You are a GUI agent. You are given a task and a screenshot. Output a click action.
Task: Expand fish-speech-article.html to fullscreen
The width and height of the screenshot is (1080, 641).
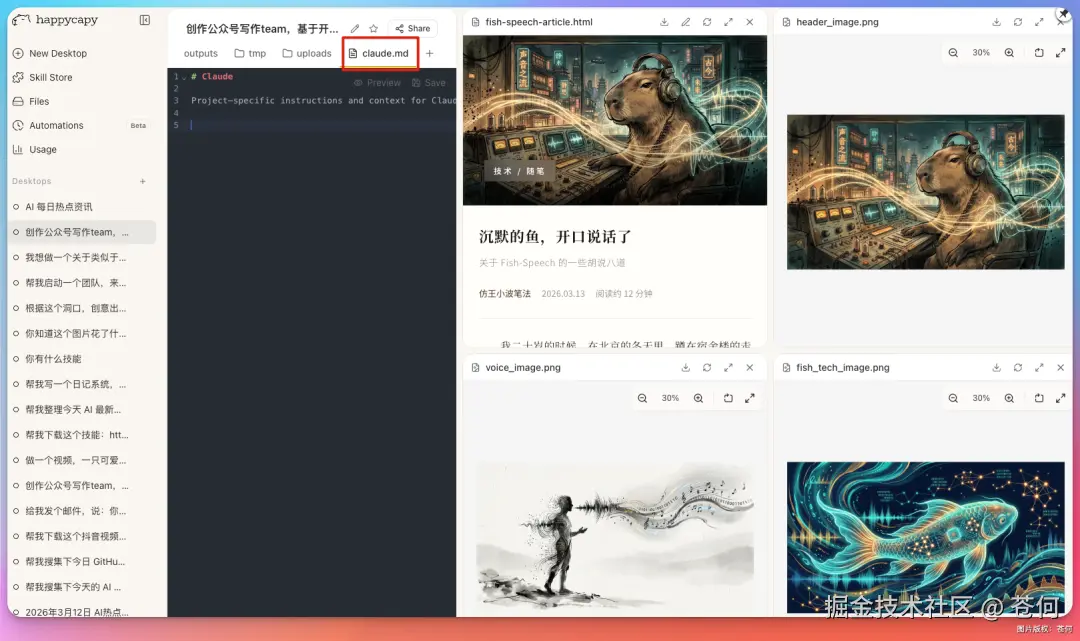pyautogui.click(x=729, y=22)
